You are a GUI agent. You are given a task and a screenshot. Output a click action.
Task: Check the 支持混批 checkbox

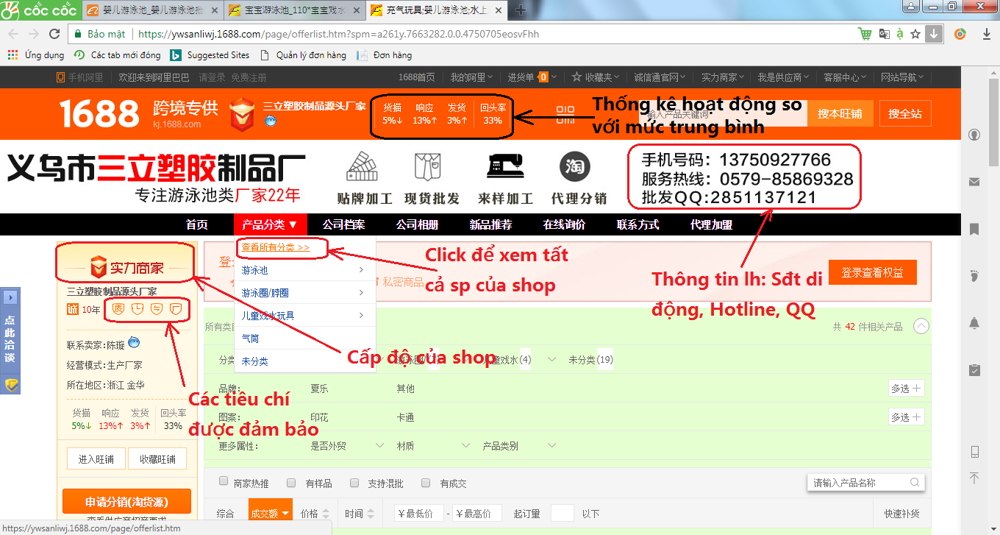point(354,482)
